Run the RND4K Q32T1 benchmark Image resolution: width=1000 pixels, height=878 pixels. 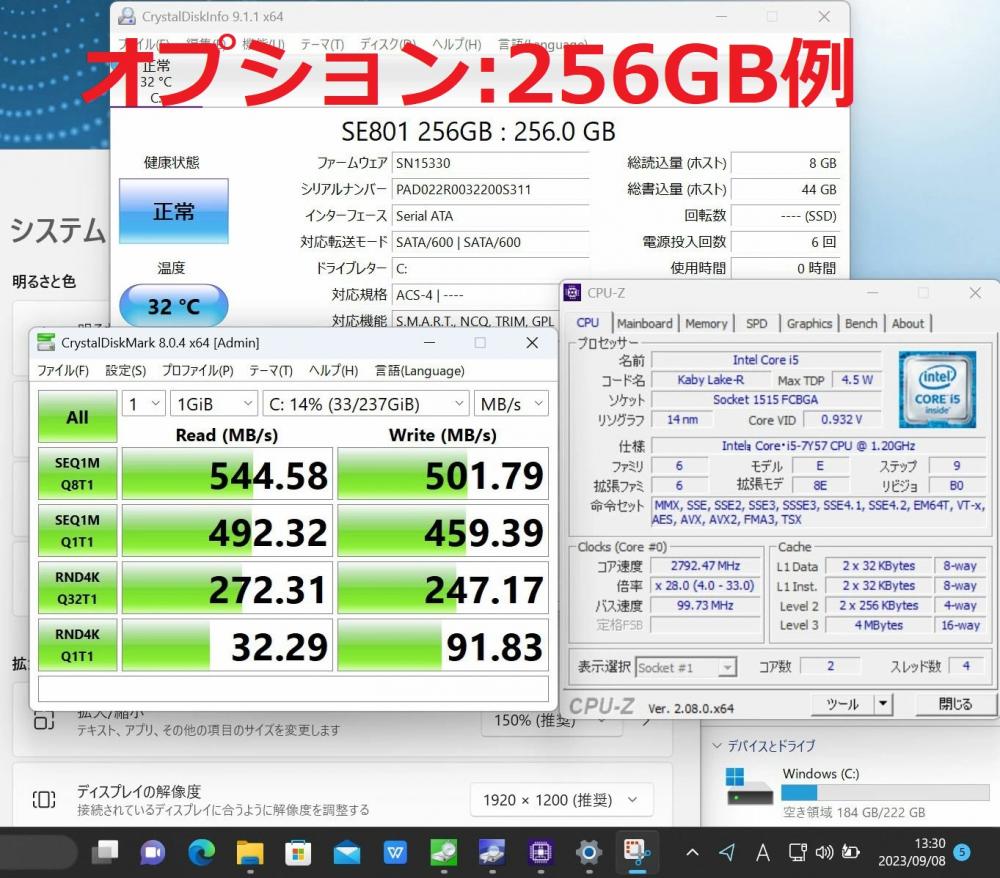[77, 588]
